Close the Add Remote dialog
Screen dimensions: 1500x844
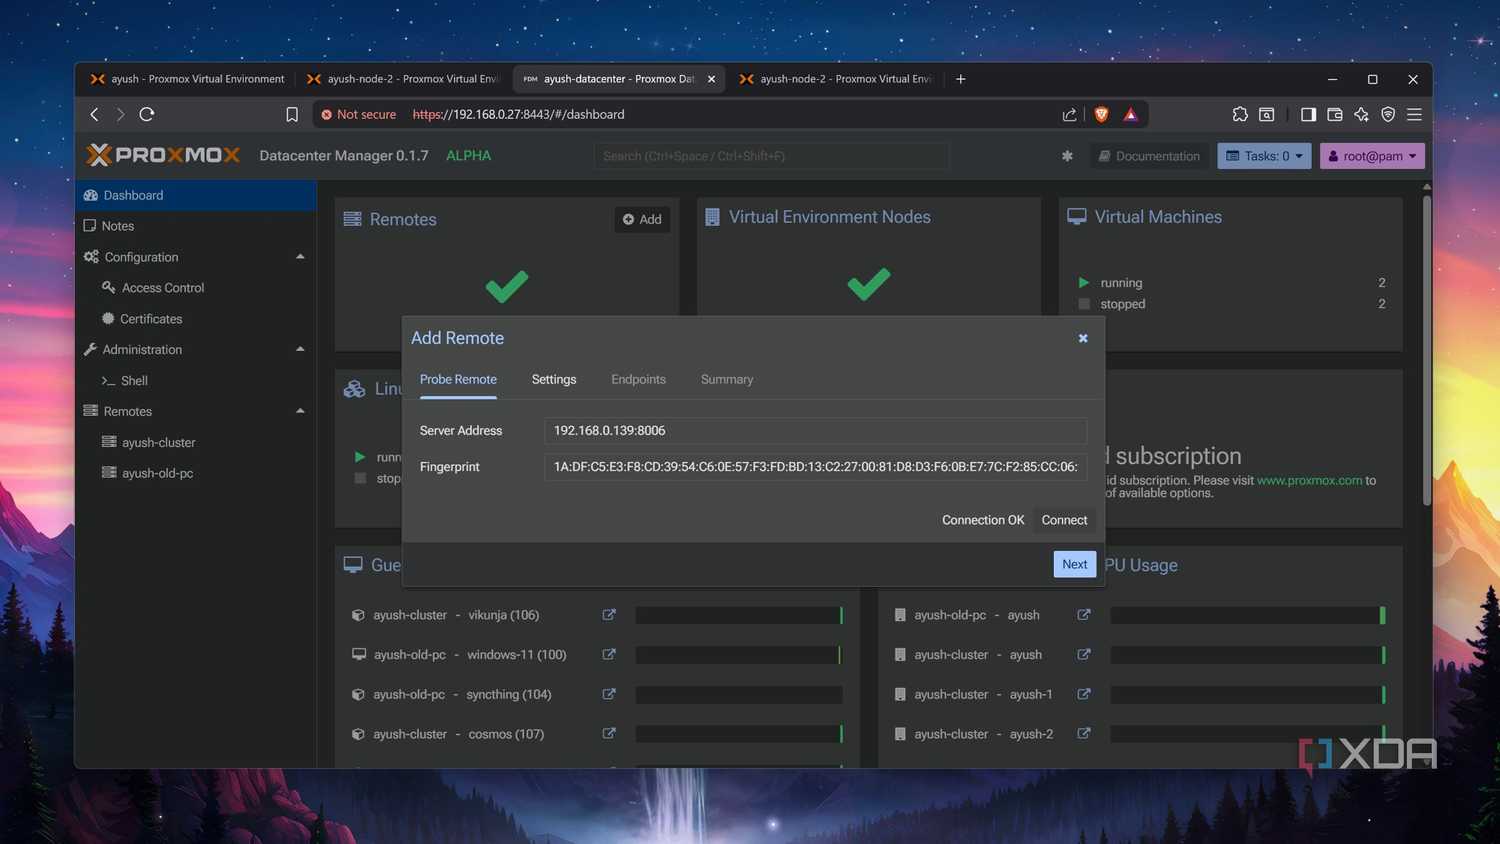pos(1083,338)
